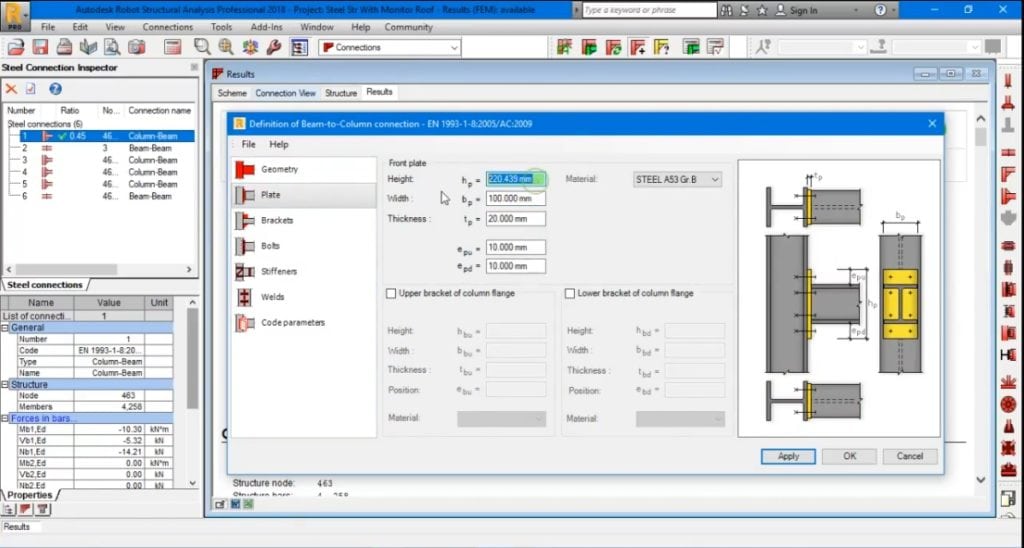This screenshot has height=548, width=1024.
Task: Open the Stiffeners section icon
Action: pyautogui.click(x=244, y=272)
